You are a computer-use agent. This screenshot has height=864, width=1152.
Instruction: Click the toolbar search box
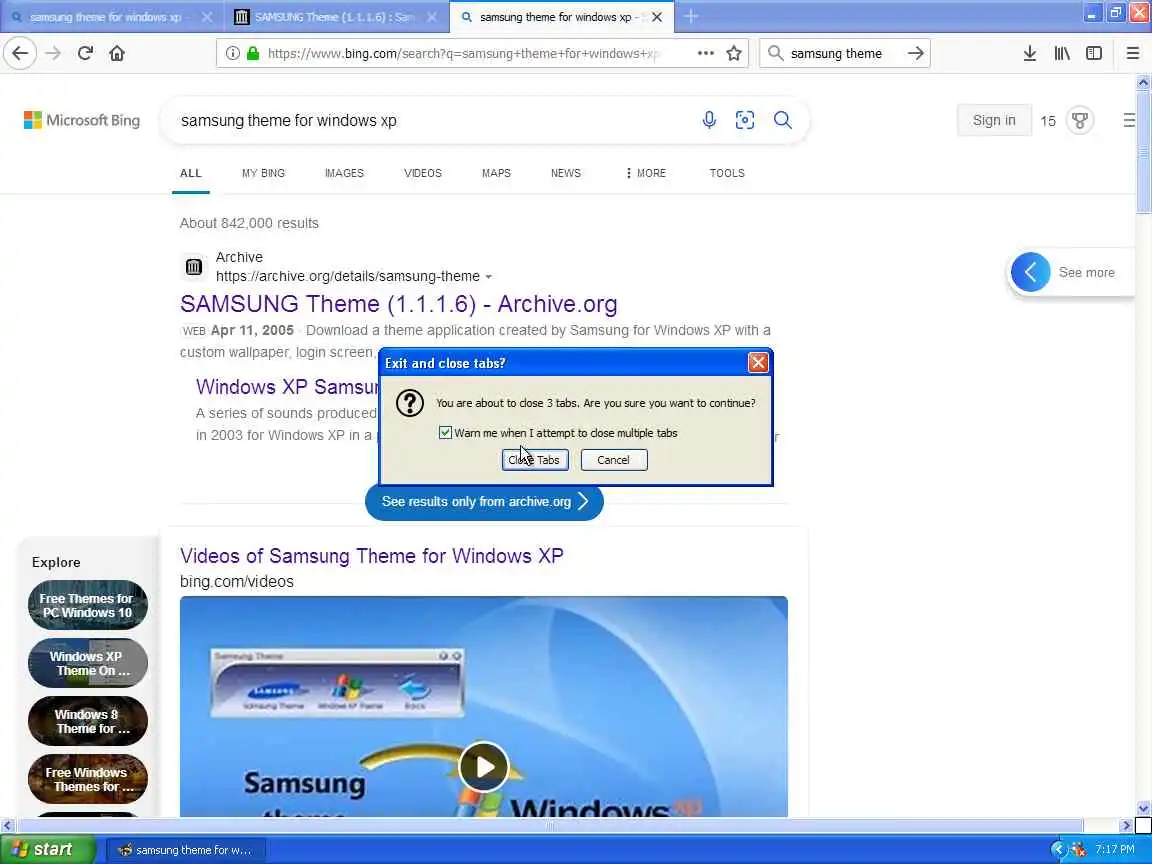click(x=843, y=53)
